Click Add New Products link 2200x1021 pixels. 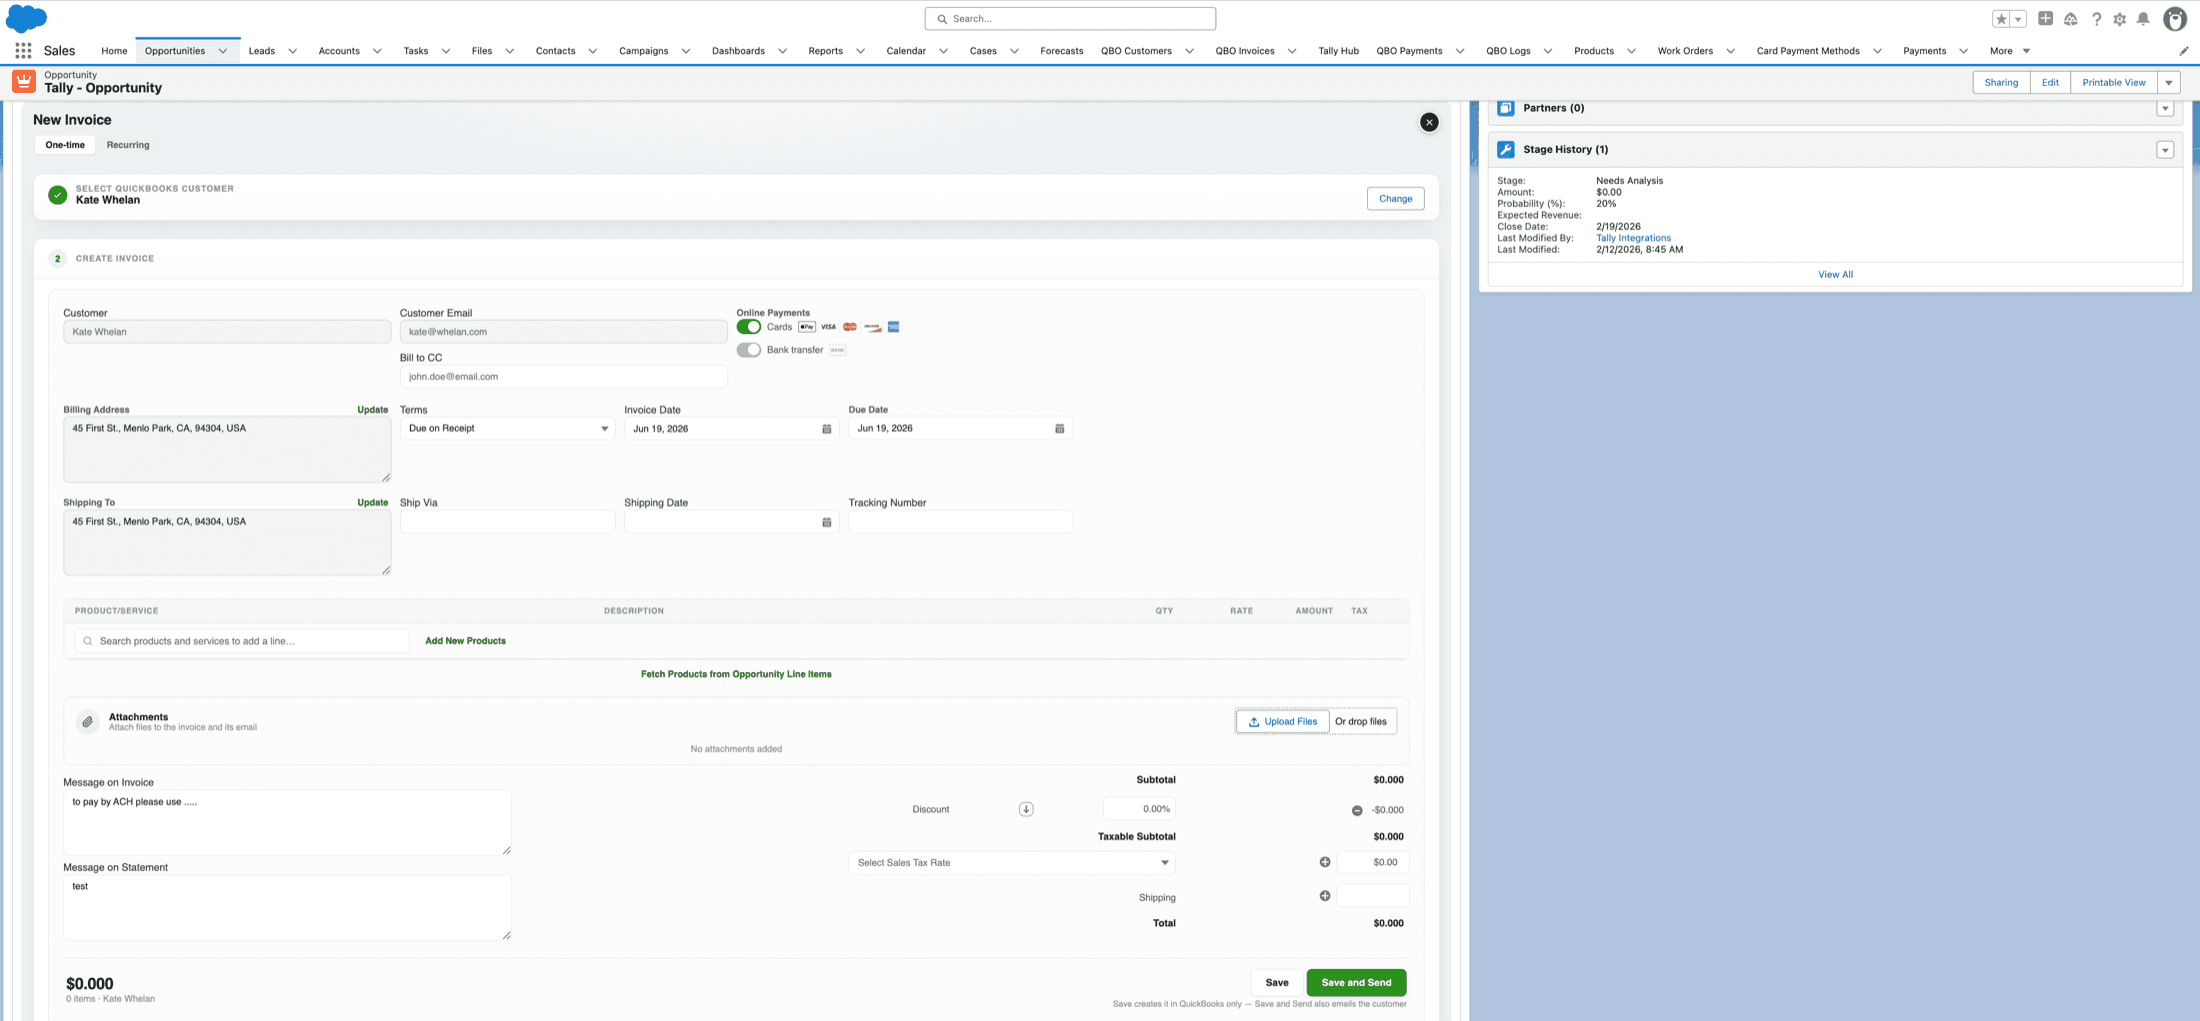(x=465, y=641)
